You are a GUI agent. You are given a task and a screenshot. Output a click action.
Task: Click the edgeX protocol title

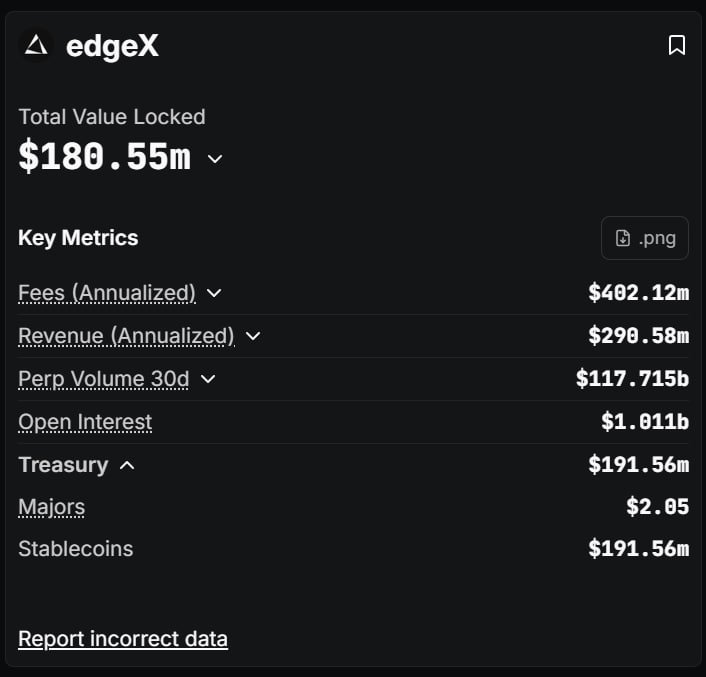pos(112,46)
